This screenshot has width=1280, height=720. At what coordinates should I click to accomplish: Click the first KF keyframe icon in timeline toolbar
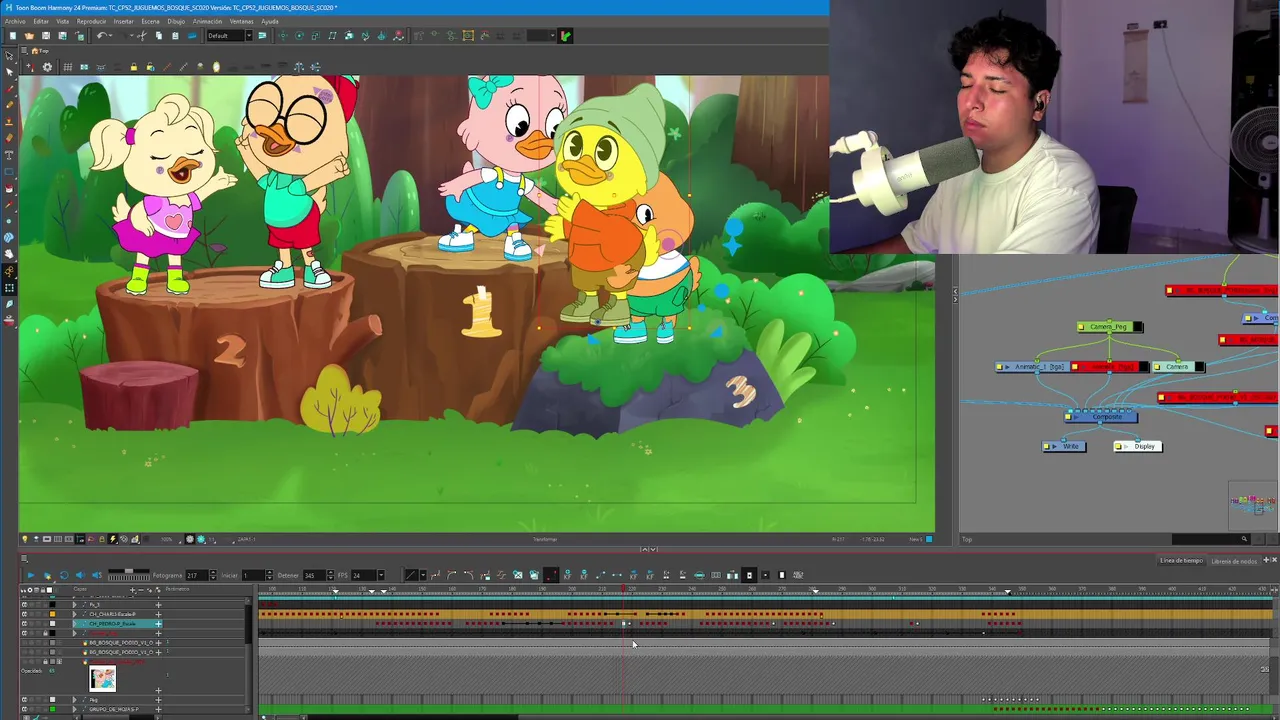point(567,575)
